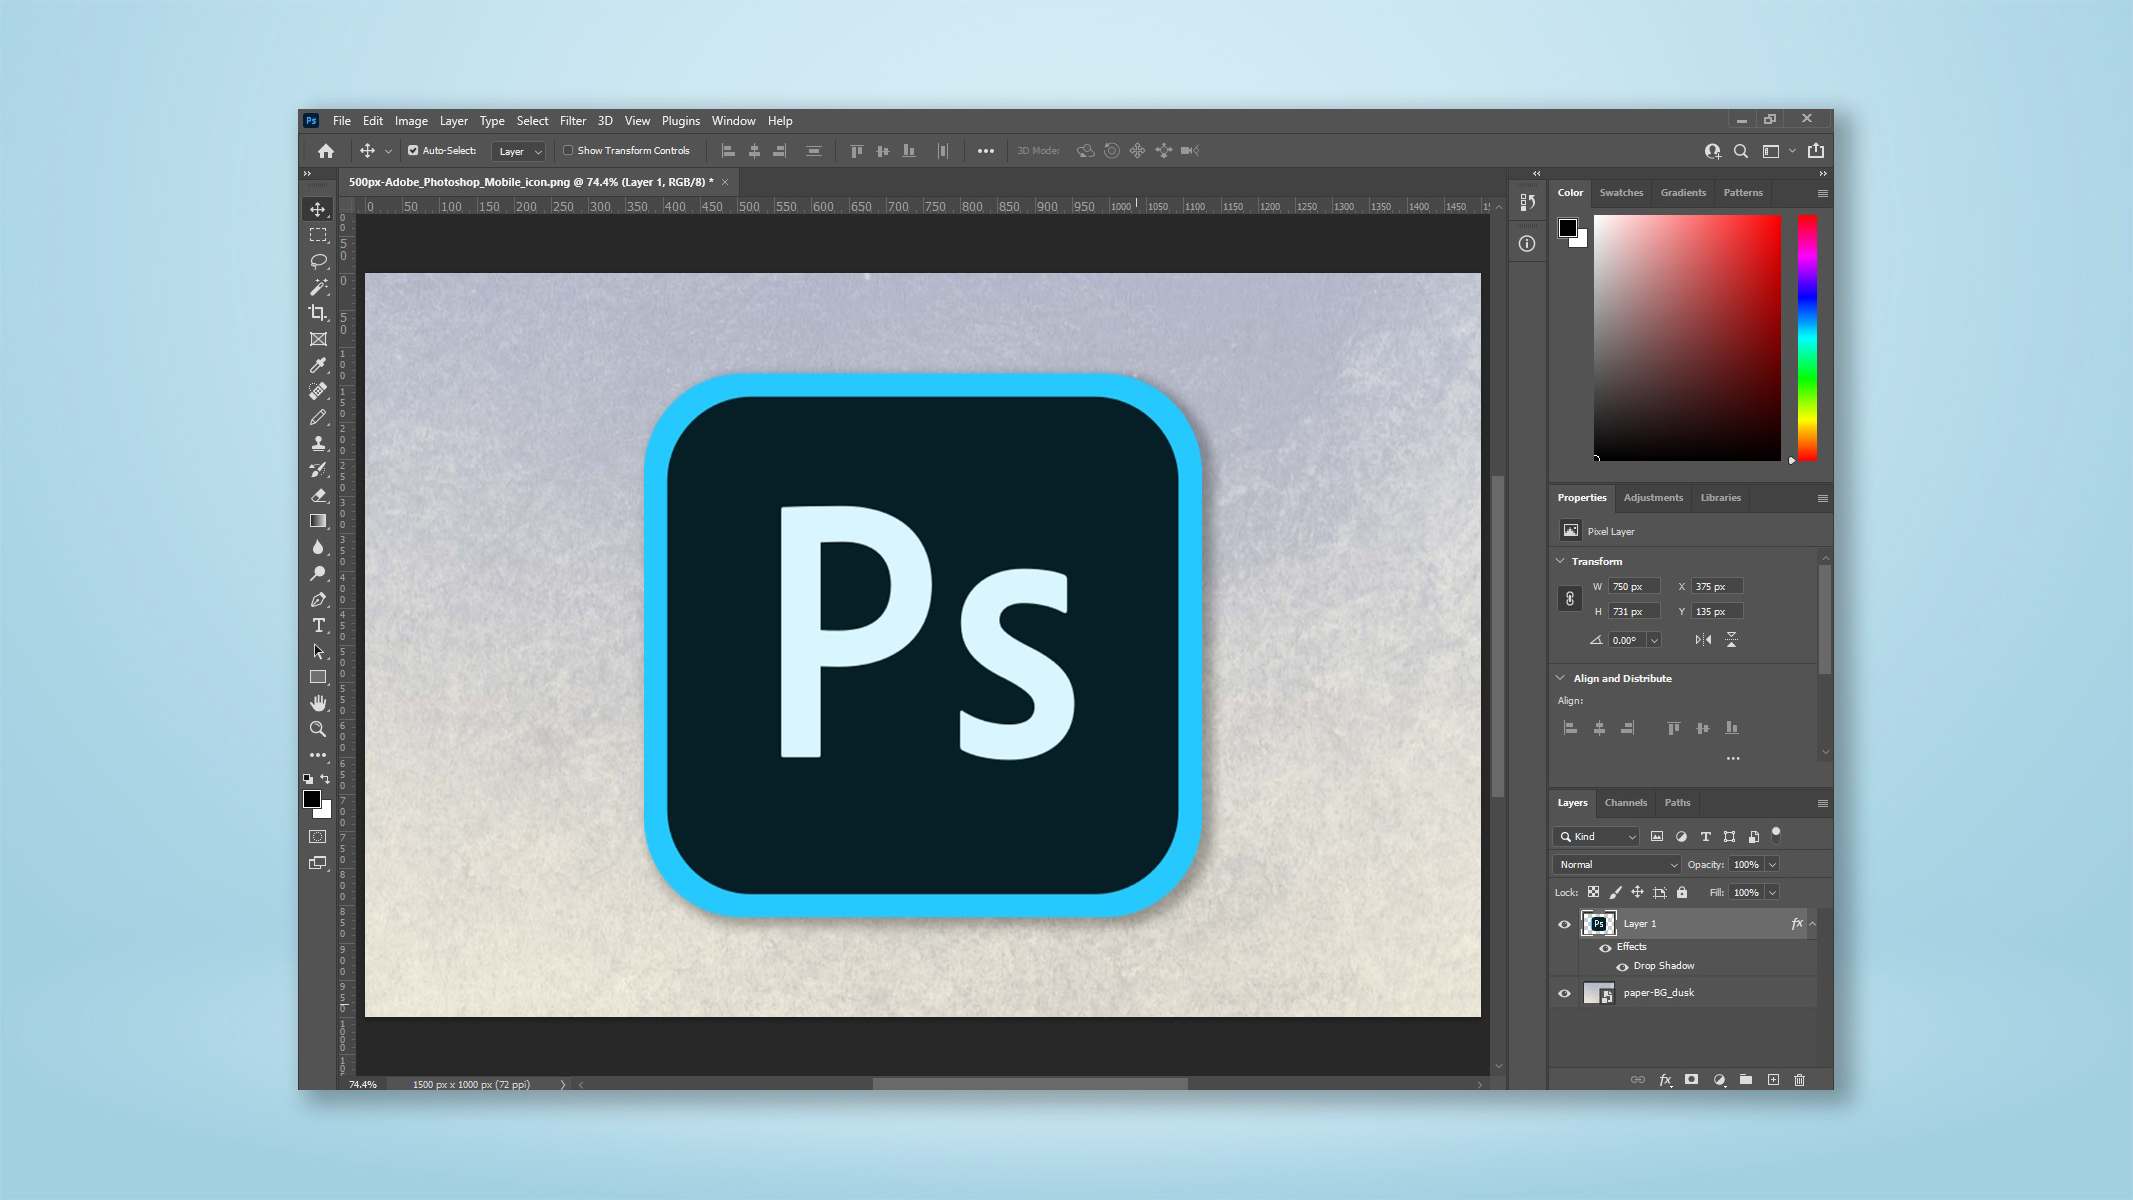Open the Image menu
Image resolution: width=2133 pixels, height=1200 pixels.
point(410,120)
